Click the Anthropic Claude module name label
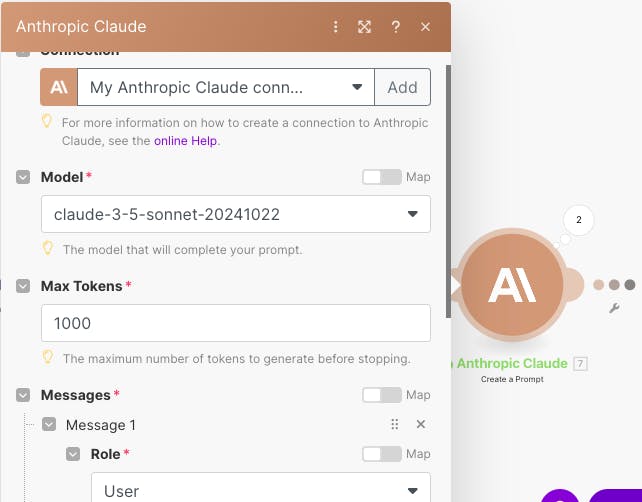642x502 pixels. click(x=512, y=363)
